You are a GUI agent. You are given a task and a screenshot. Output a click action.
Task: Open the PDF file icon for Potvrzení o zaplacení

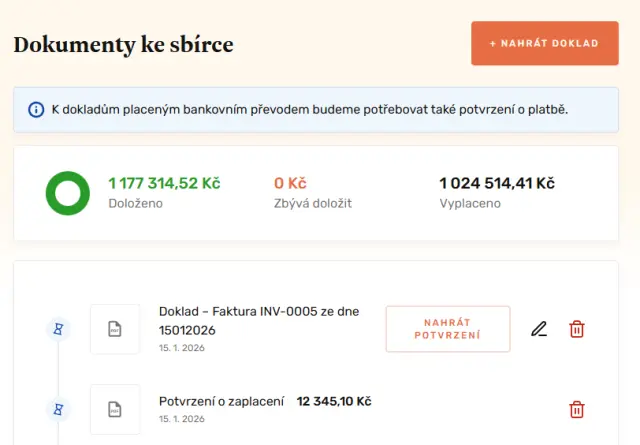click(x=115, y=408)
